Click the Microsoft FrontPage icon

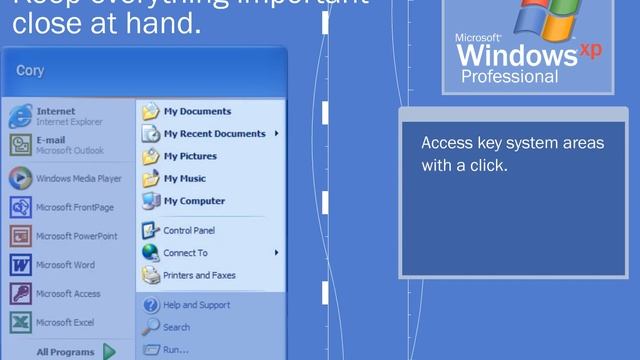(x=20, y=207)
